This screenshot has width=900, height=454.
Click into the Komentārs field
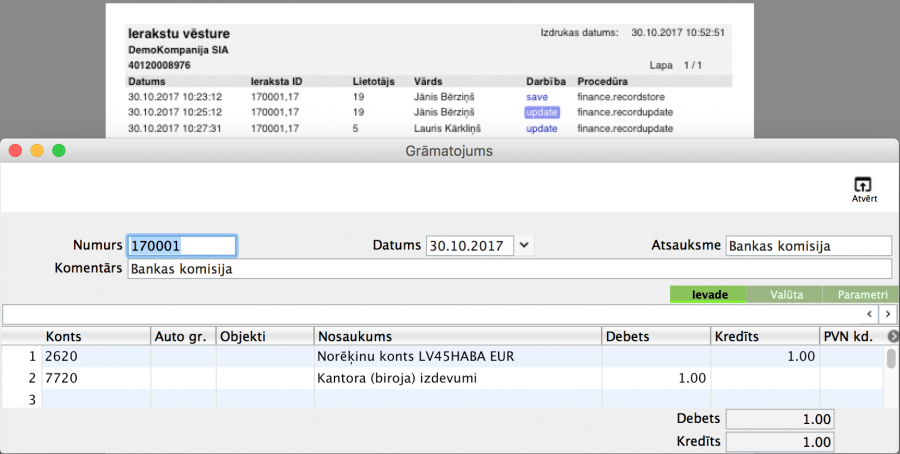point(508,269)
